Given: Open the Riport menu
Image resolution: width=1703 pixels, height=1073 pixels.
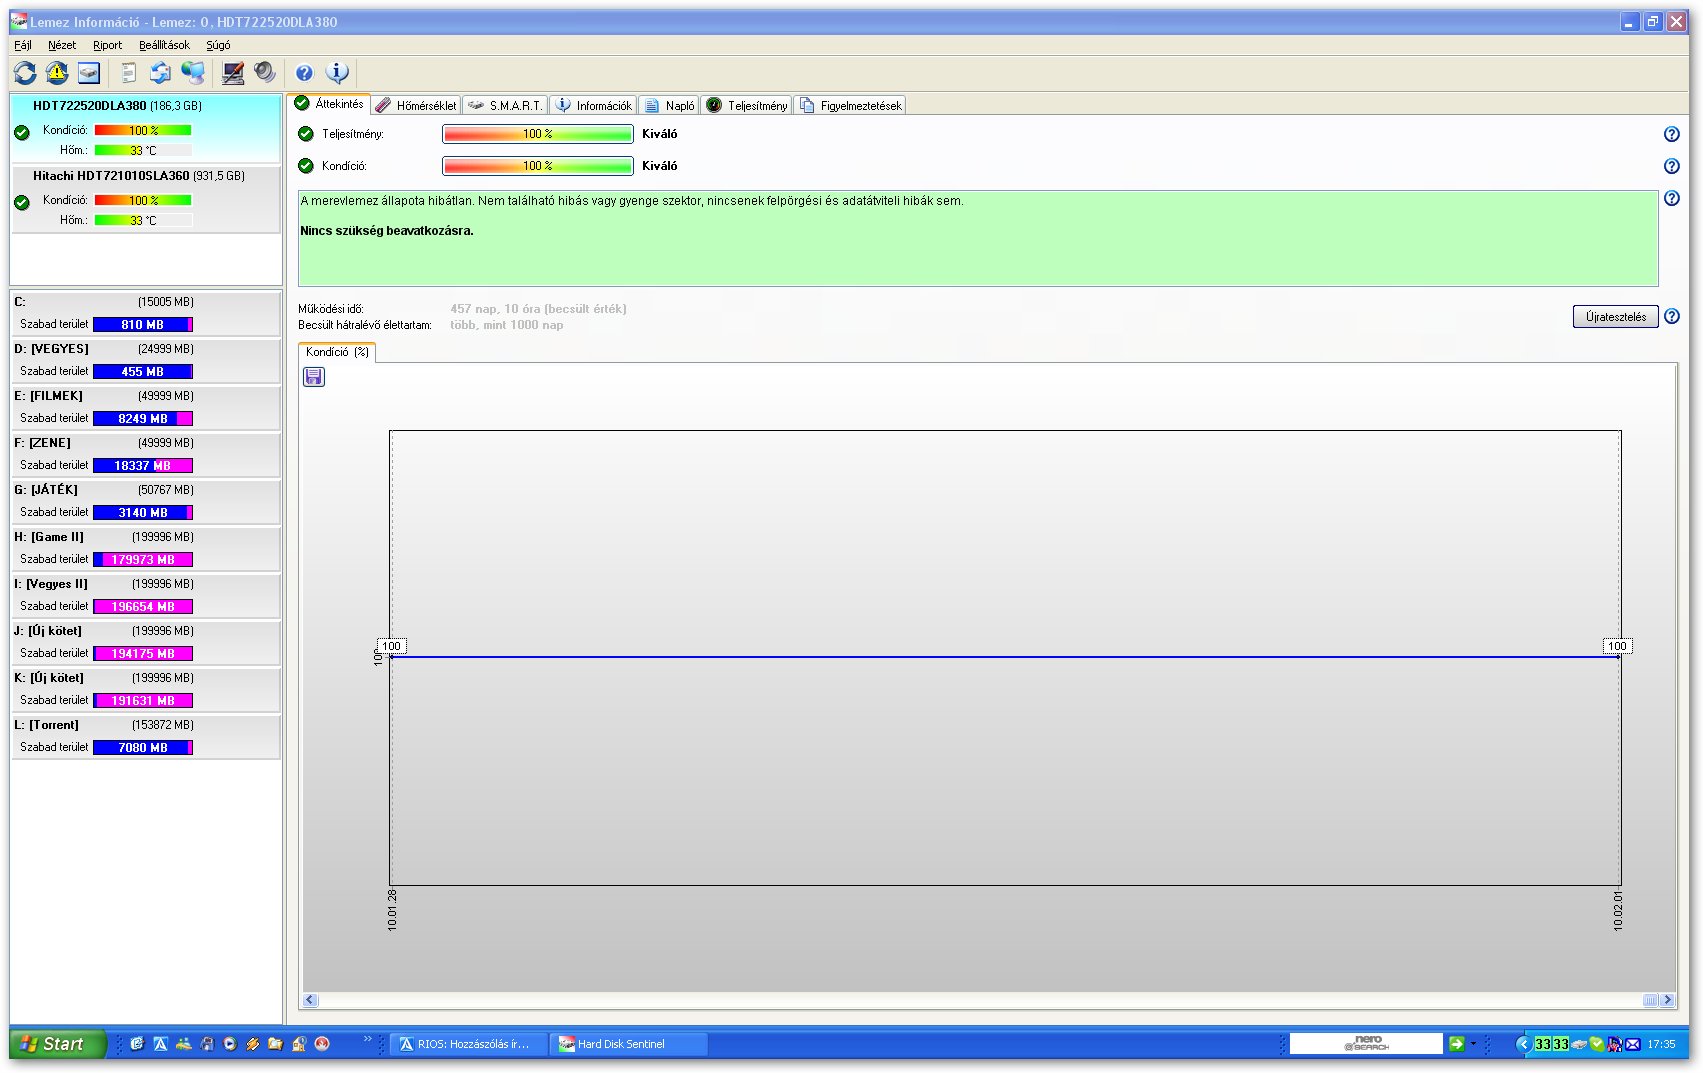Looking at the screenshot, I should pos(107,45).
